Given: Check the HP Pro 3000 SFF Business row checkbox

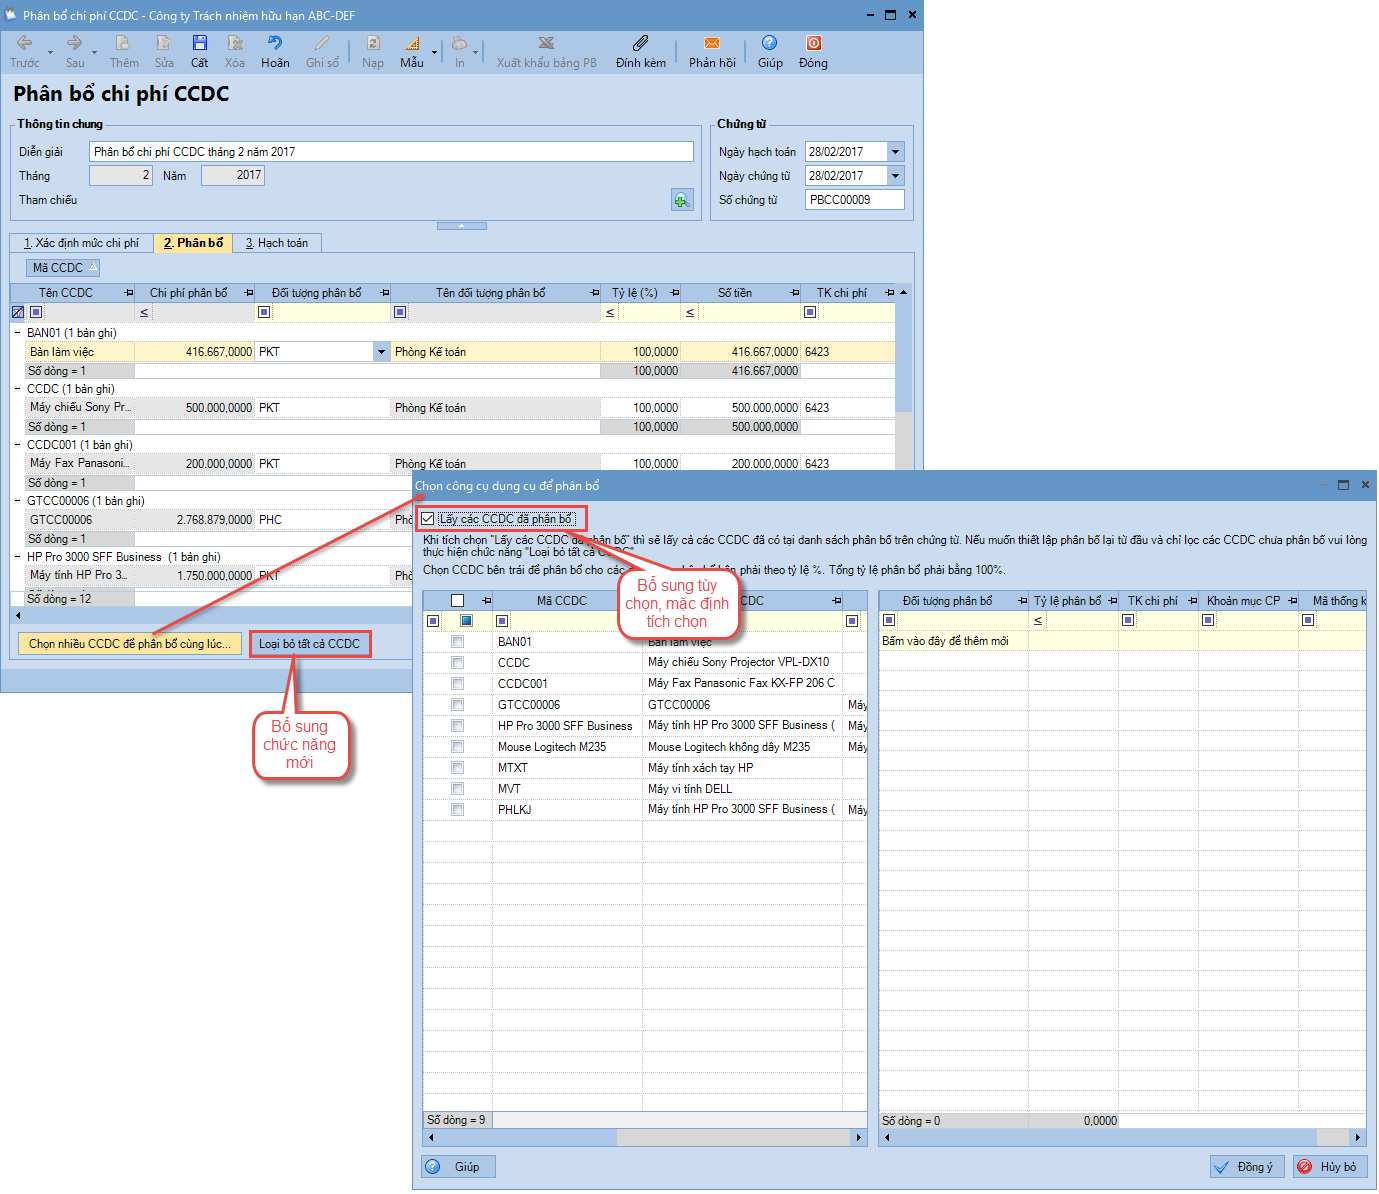Looking at the screenshot, I should [457, 725].
